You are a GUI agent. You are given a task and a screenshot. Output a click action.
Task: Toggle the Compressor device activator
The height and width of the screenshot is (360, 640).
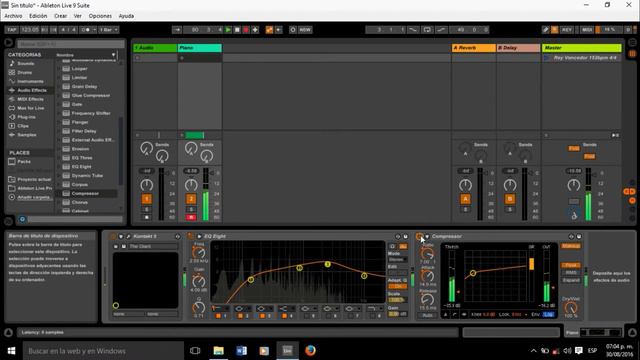[x=419, y=236]
